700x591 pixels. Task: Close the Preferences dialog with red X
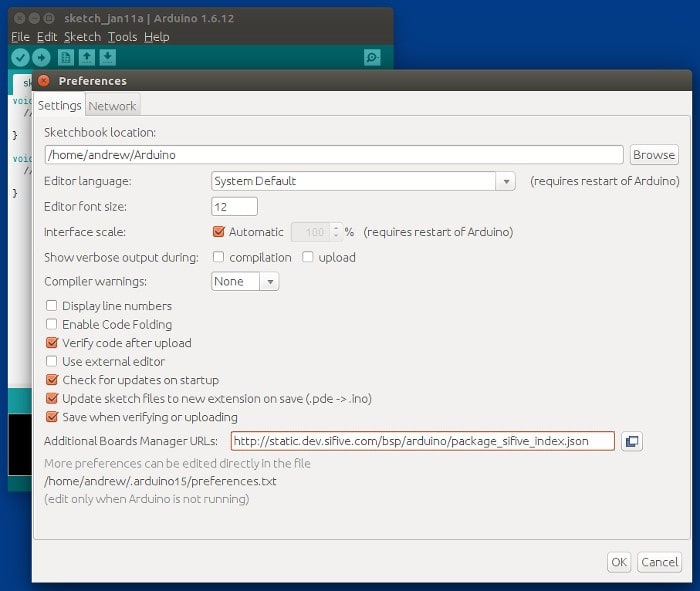(44, 81)
